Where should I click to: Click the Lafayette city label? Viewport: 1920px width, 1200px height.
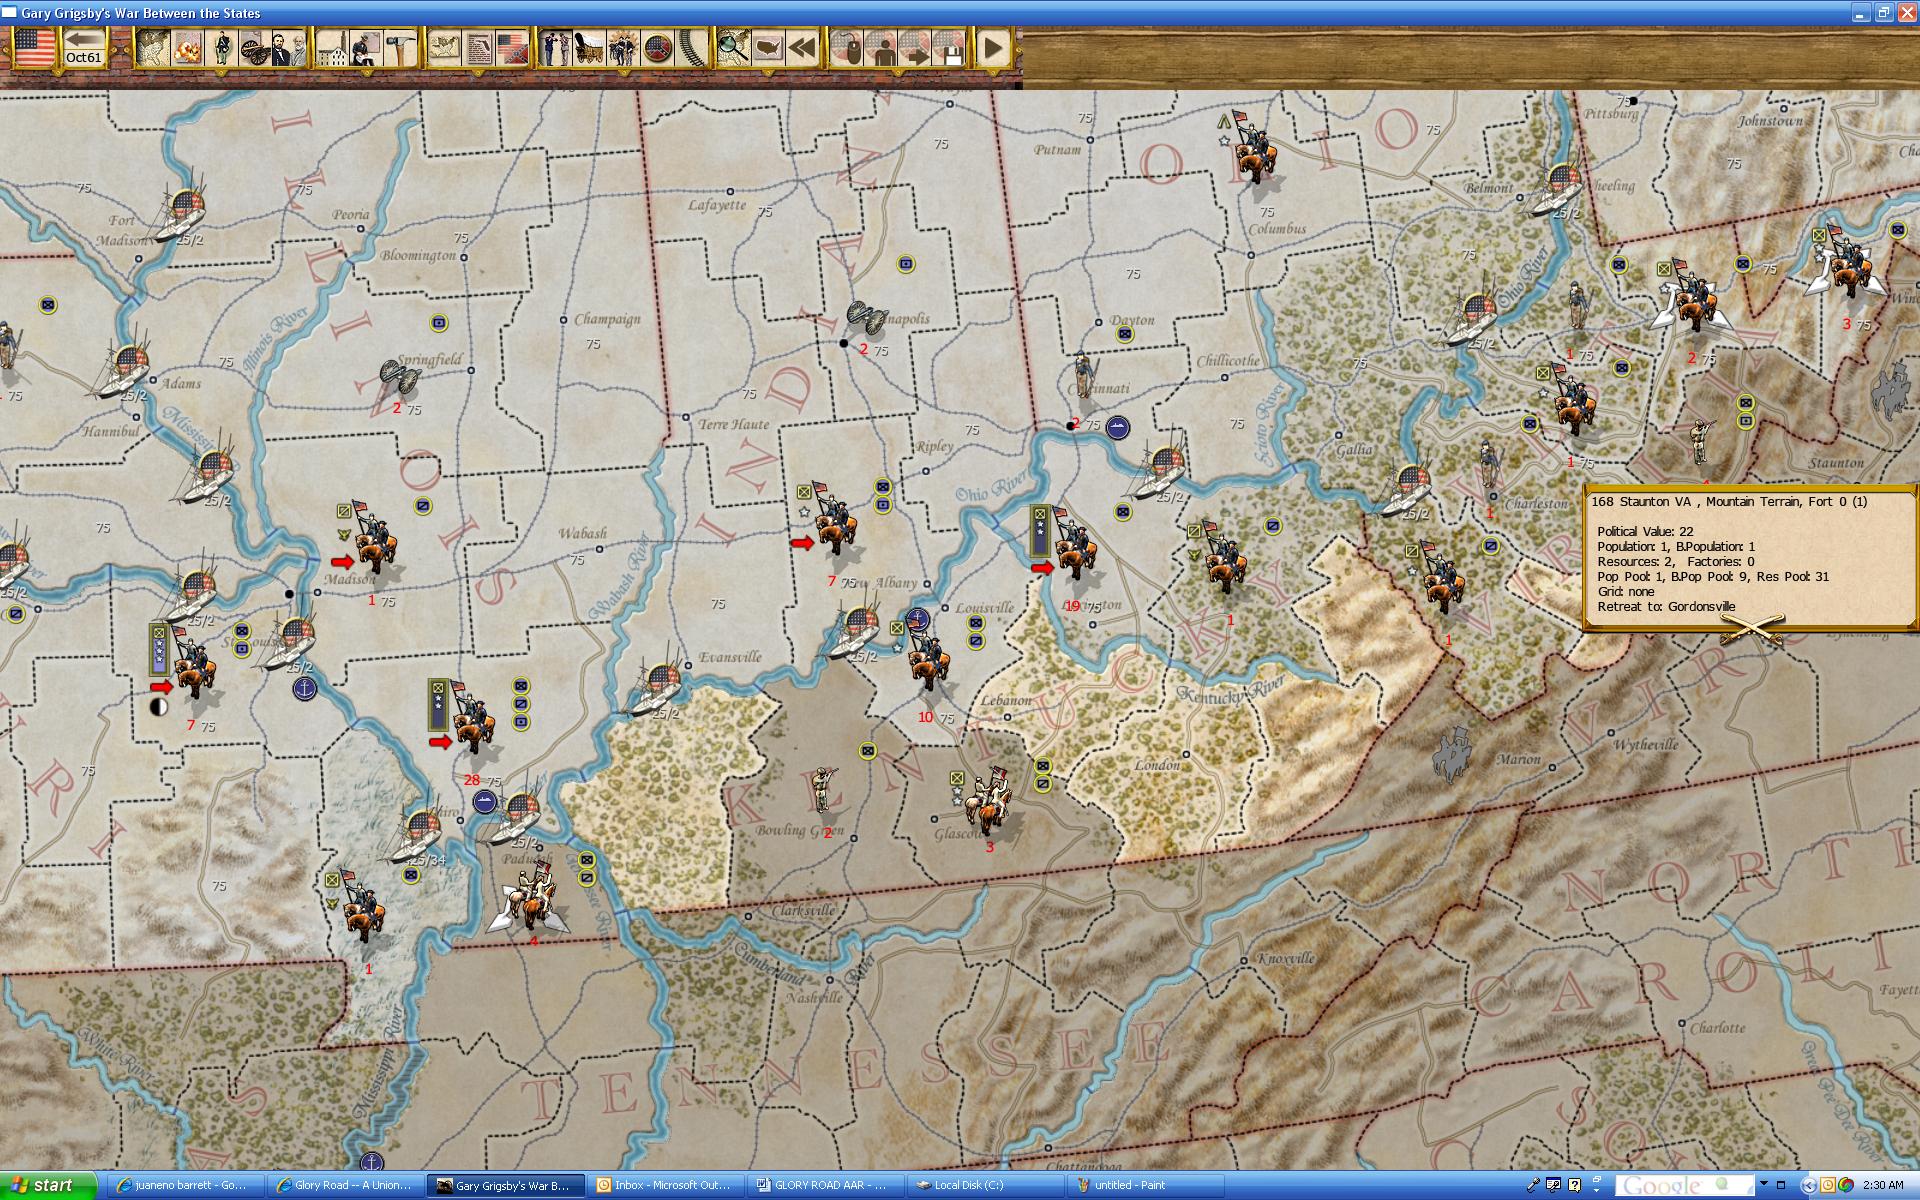pyautogui.click(x=717, y=205)
